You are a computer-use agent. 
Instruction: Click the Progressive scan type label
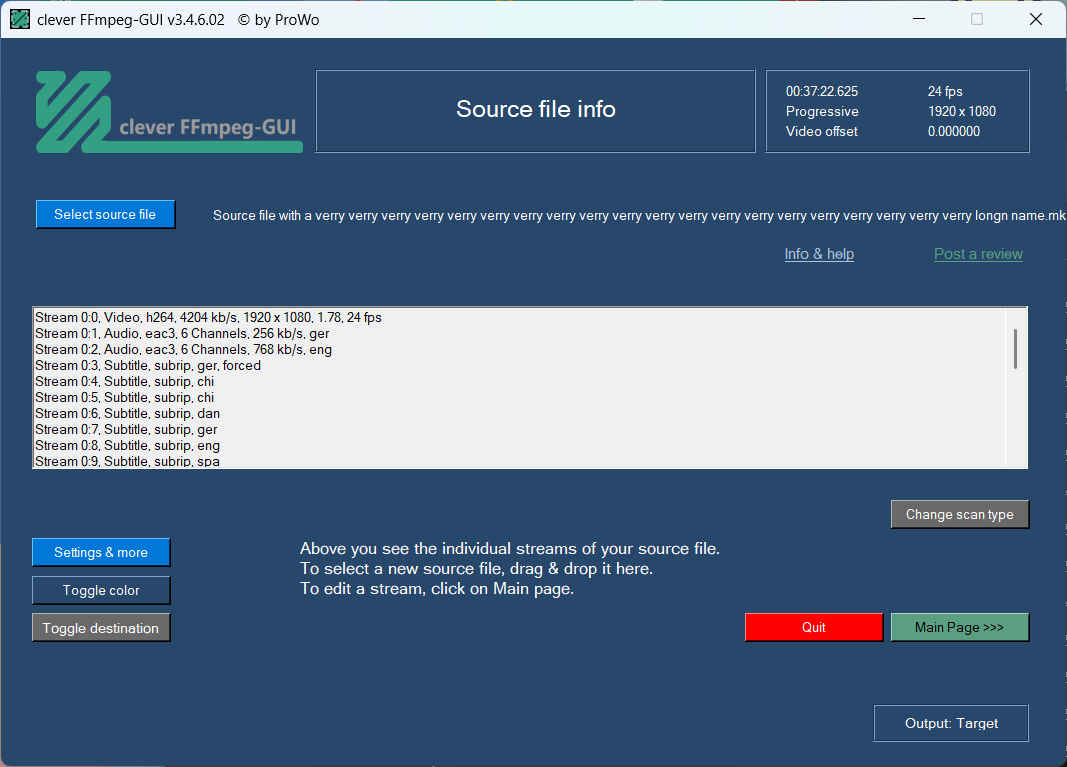[822, 111]
